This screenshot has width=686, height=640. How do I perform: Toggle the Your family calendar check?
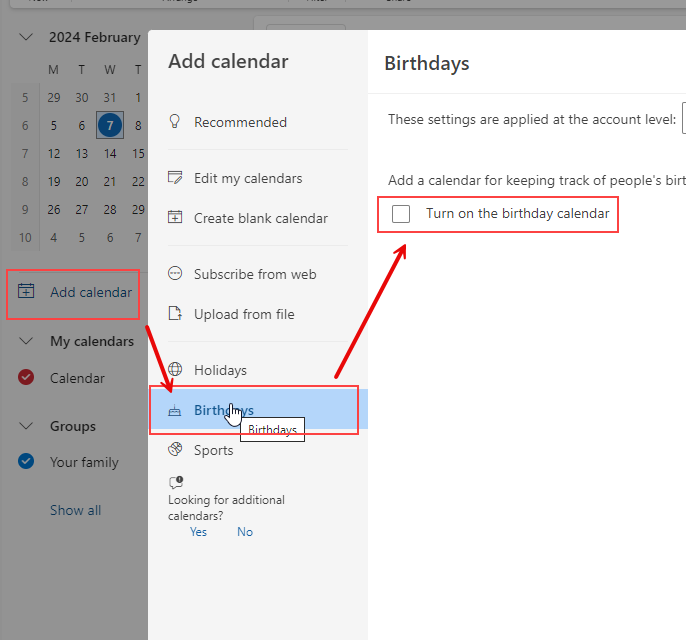26,461
